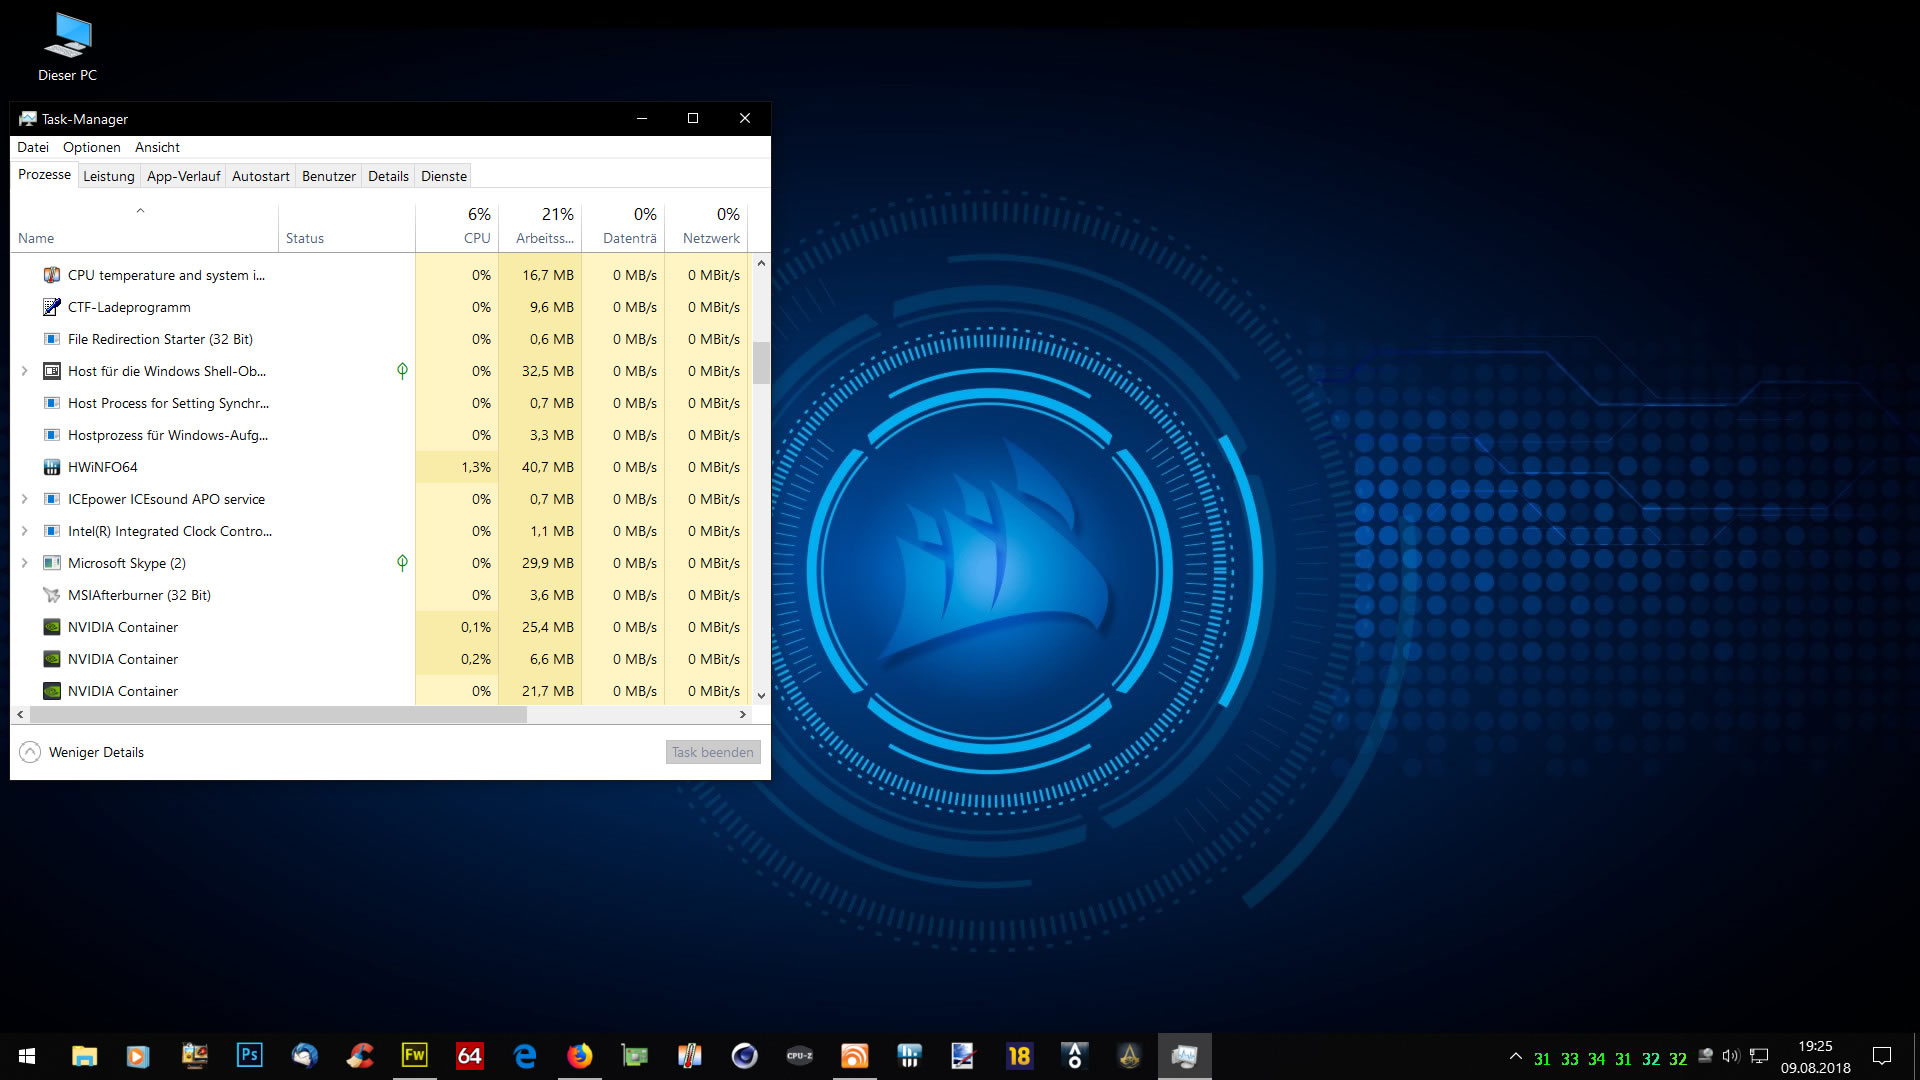Switch to Adobe Fireworks in the taskbar
The image size is (1920, 1080).
coord(414,1056)
